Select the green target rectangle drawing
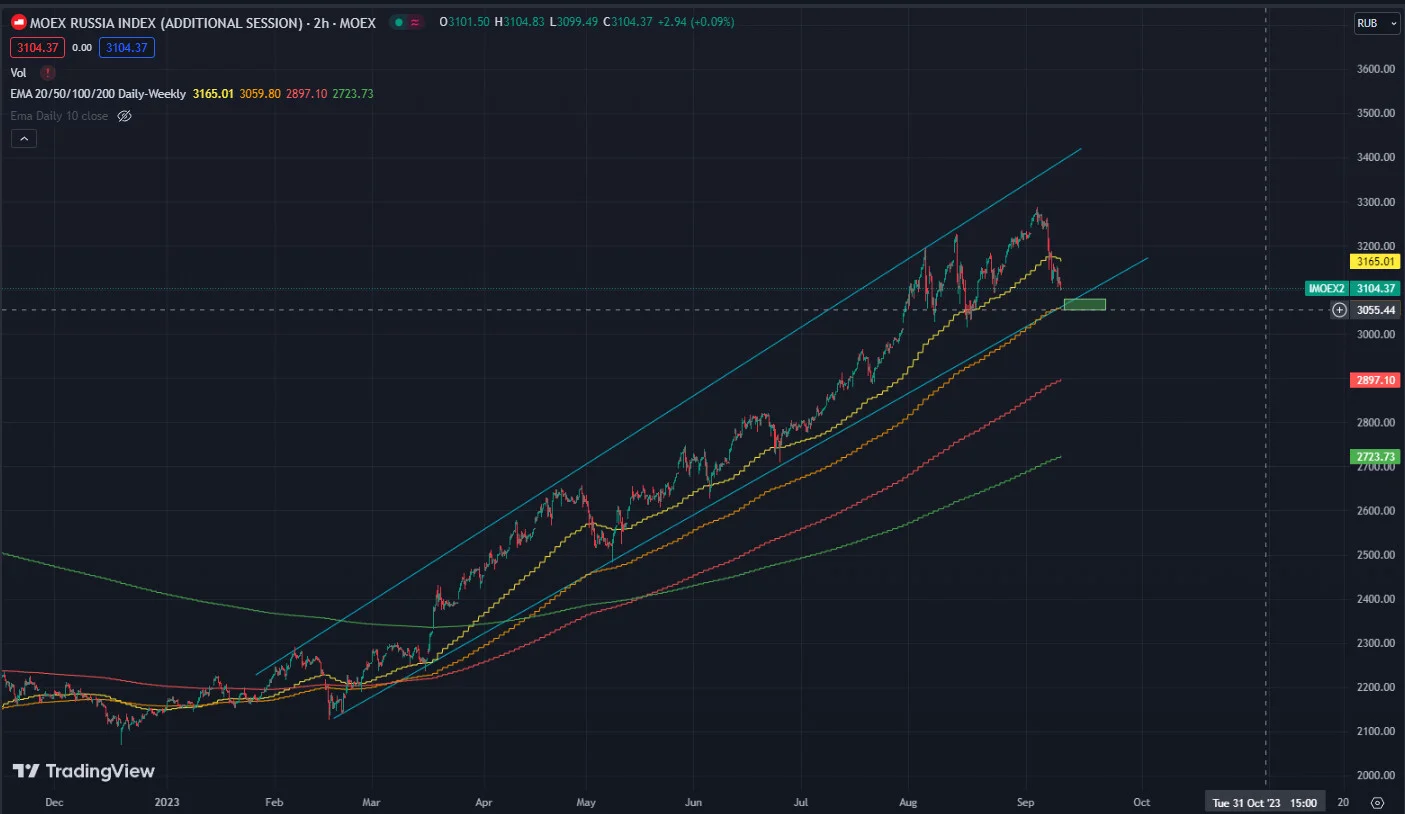The width and height of the screenshot is (1405, 814). [x=1085, y=304]
